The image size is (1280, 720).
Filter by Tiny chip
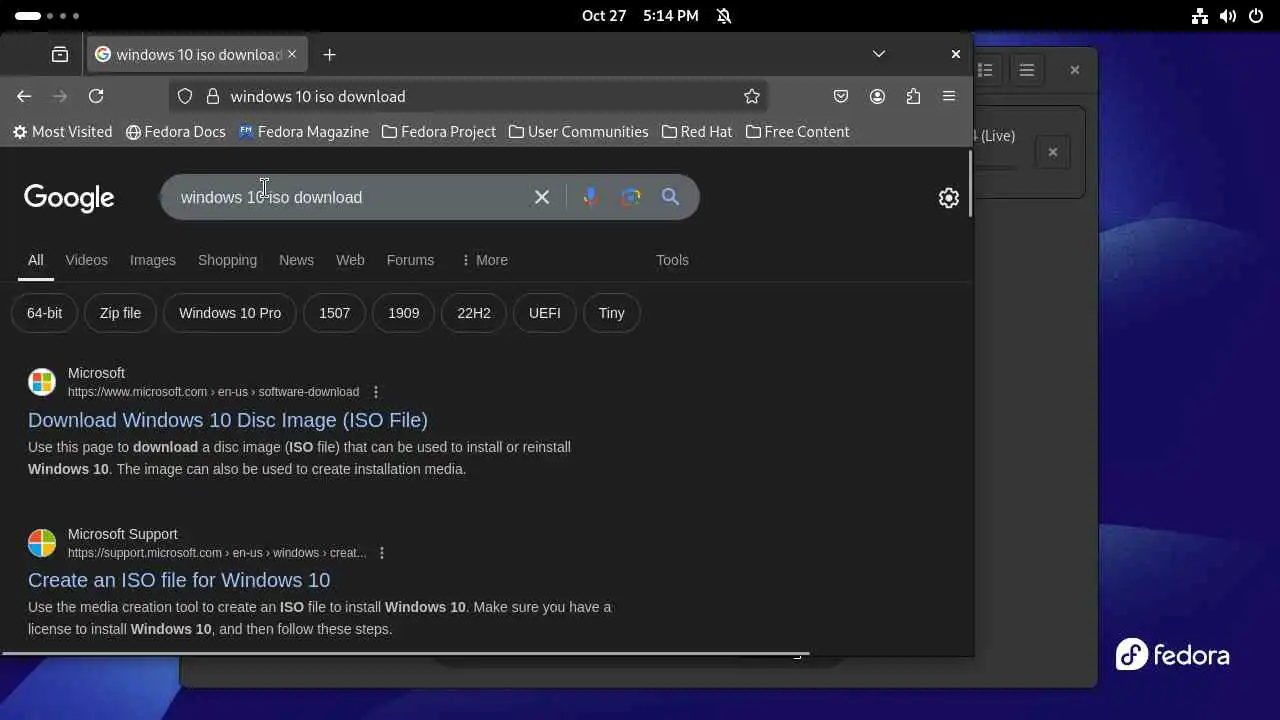(611, 313)
